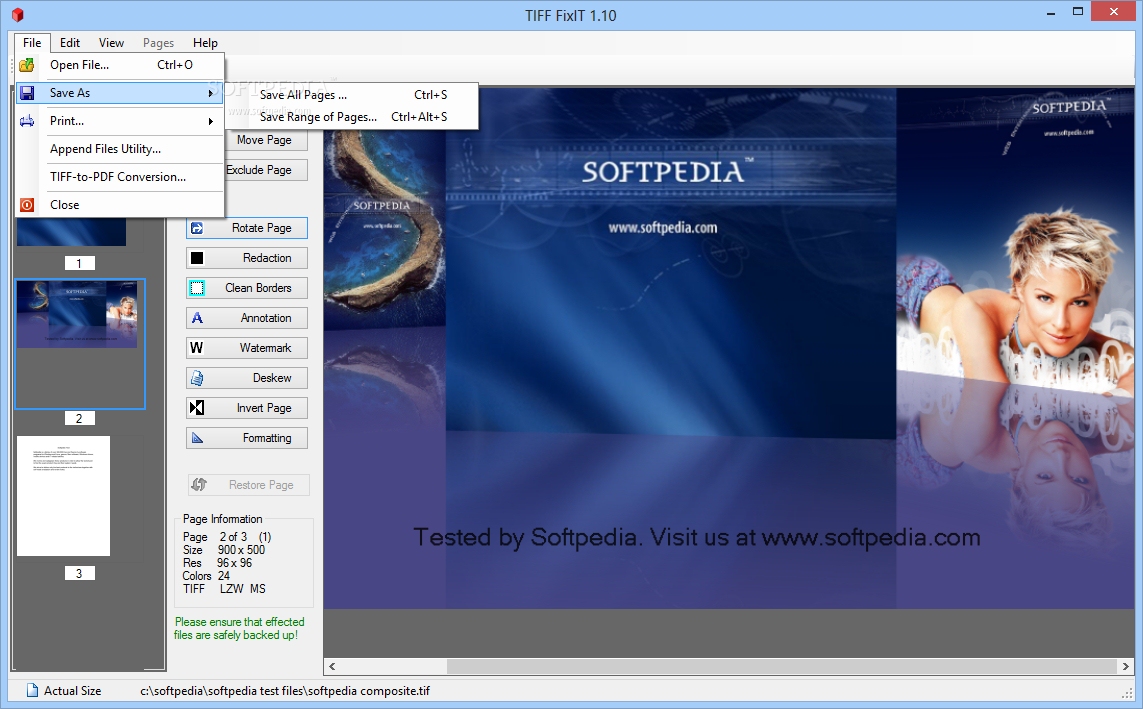This screenshot has height=709, width=1143.
Task: Expand the Save As submenu arrow
Action: pos(211,93)
